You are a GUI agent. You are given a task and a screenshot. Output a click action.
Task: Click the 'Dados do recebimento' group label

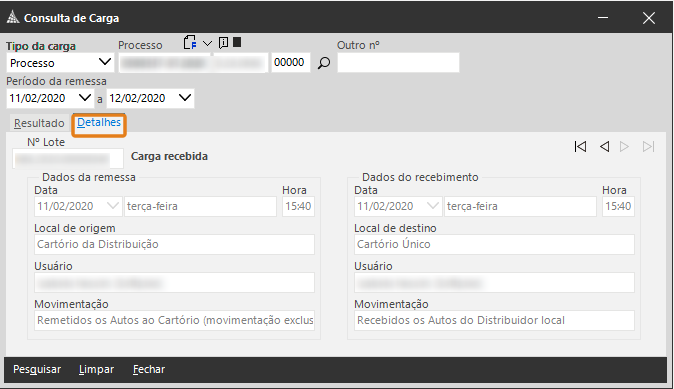[420, 177]
